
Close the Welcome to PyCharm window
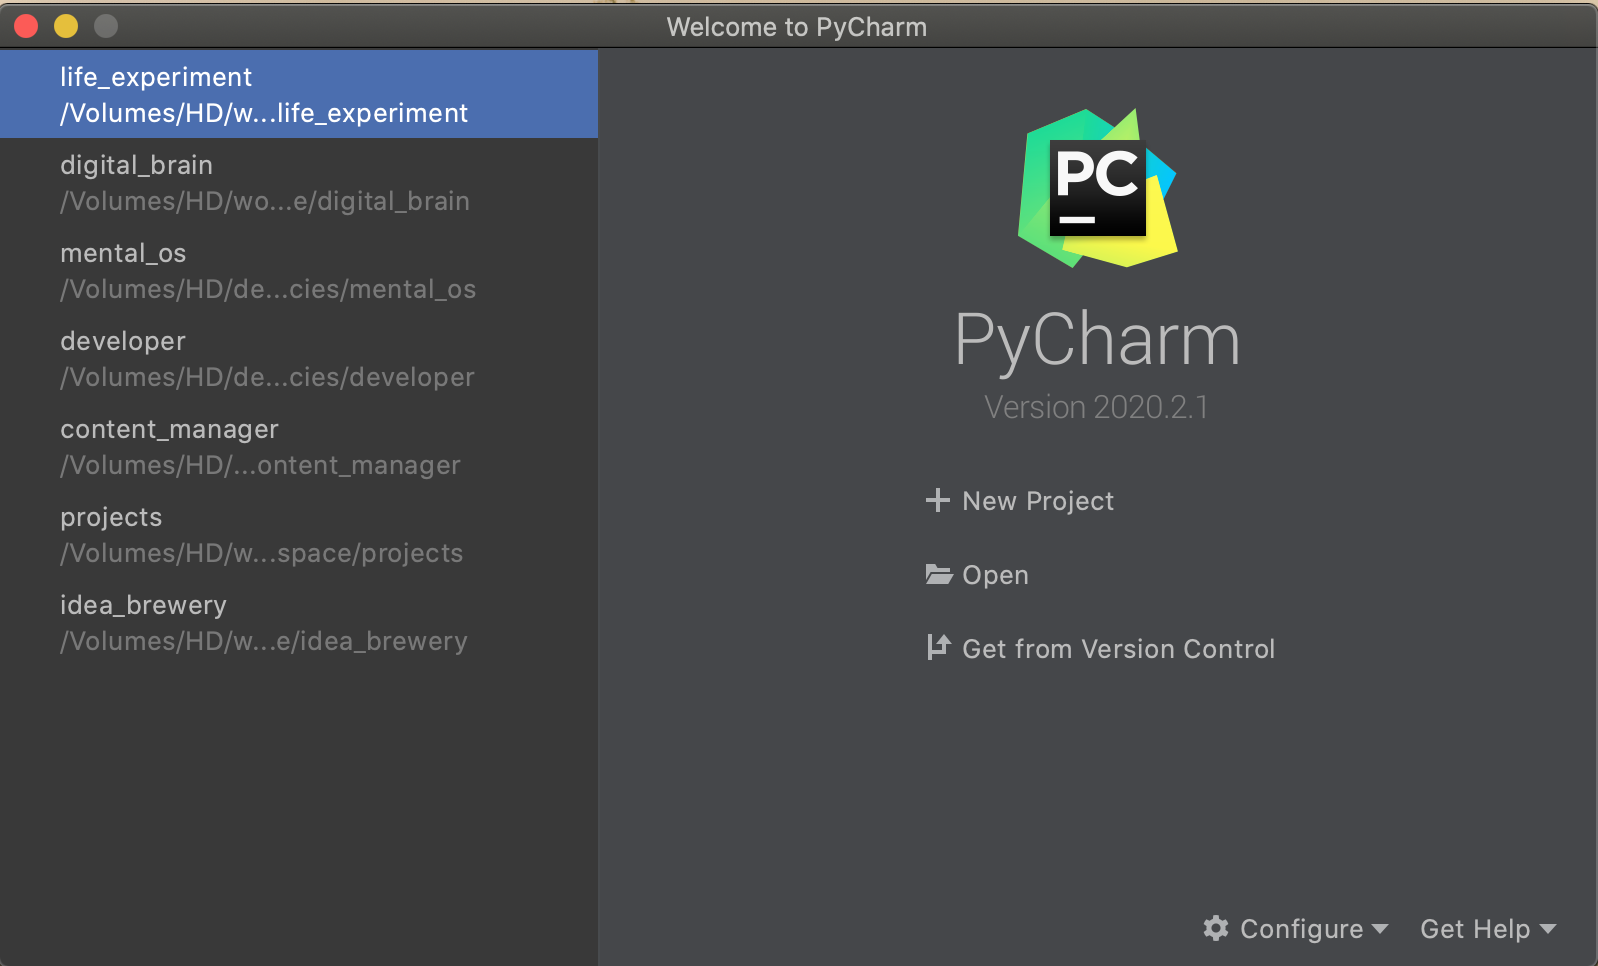[x=26, y=26]
